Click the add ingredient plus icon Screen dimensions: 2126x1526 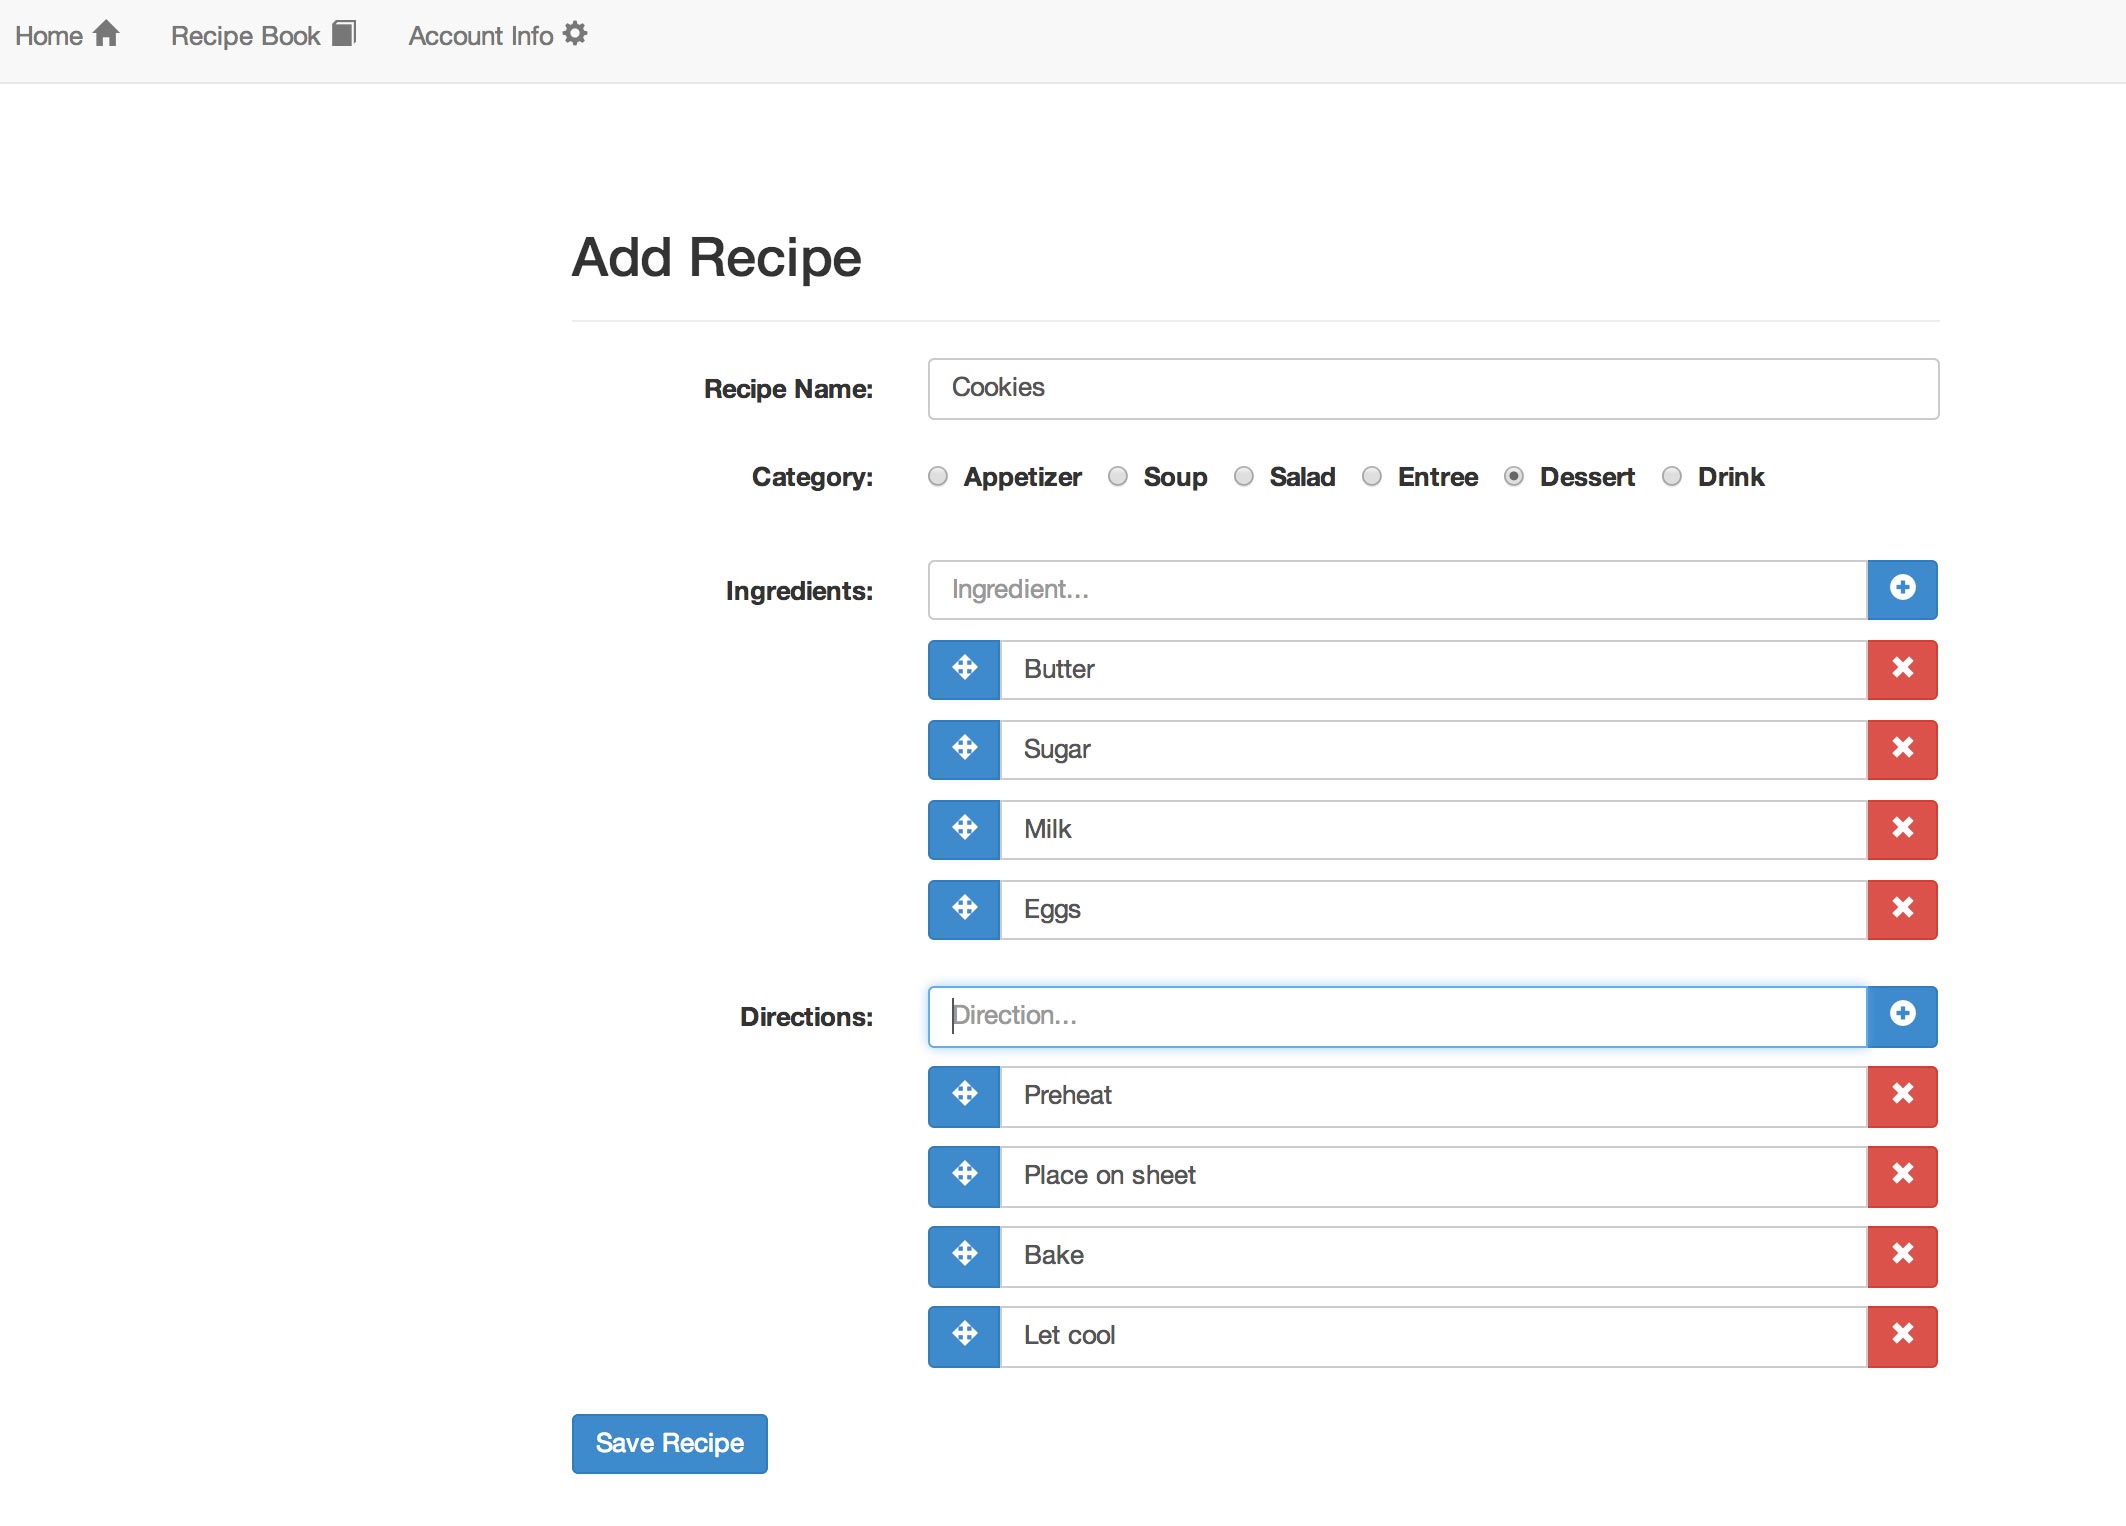point(1902,589)
